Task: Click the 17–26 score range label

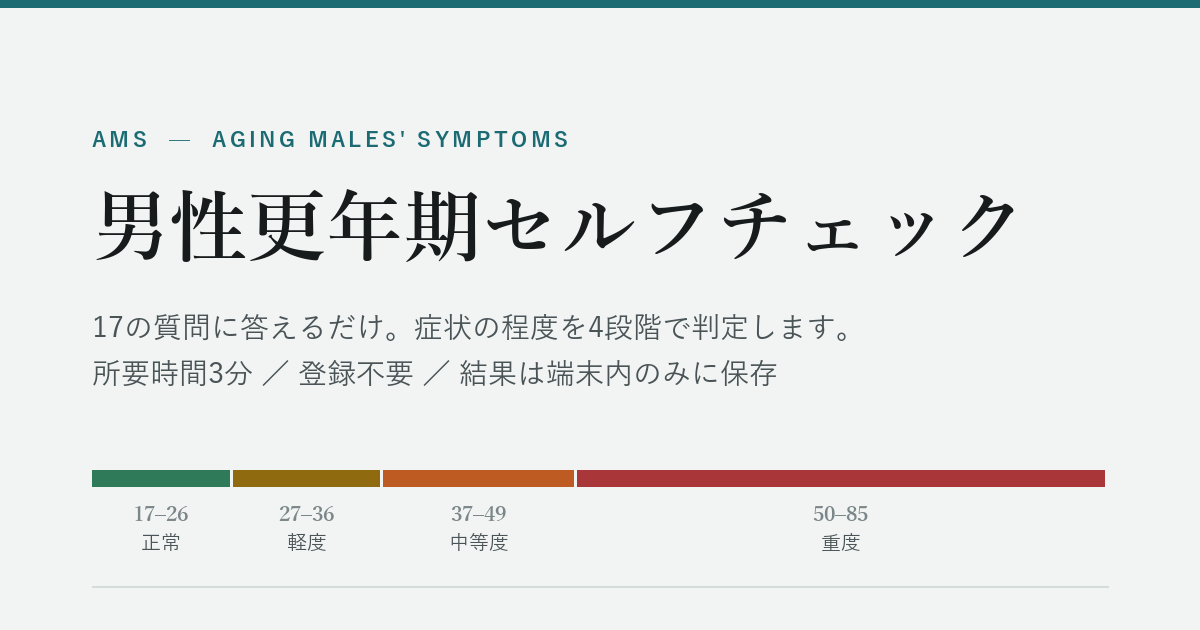Action: (161, 514)
